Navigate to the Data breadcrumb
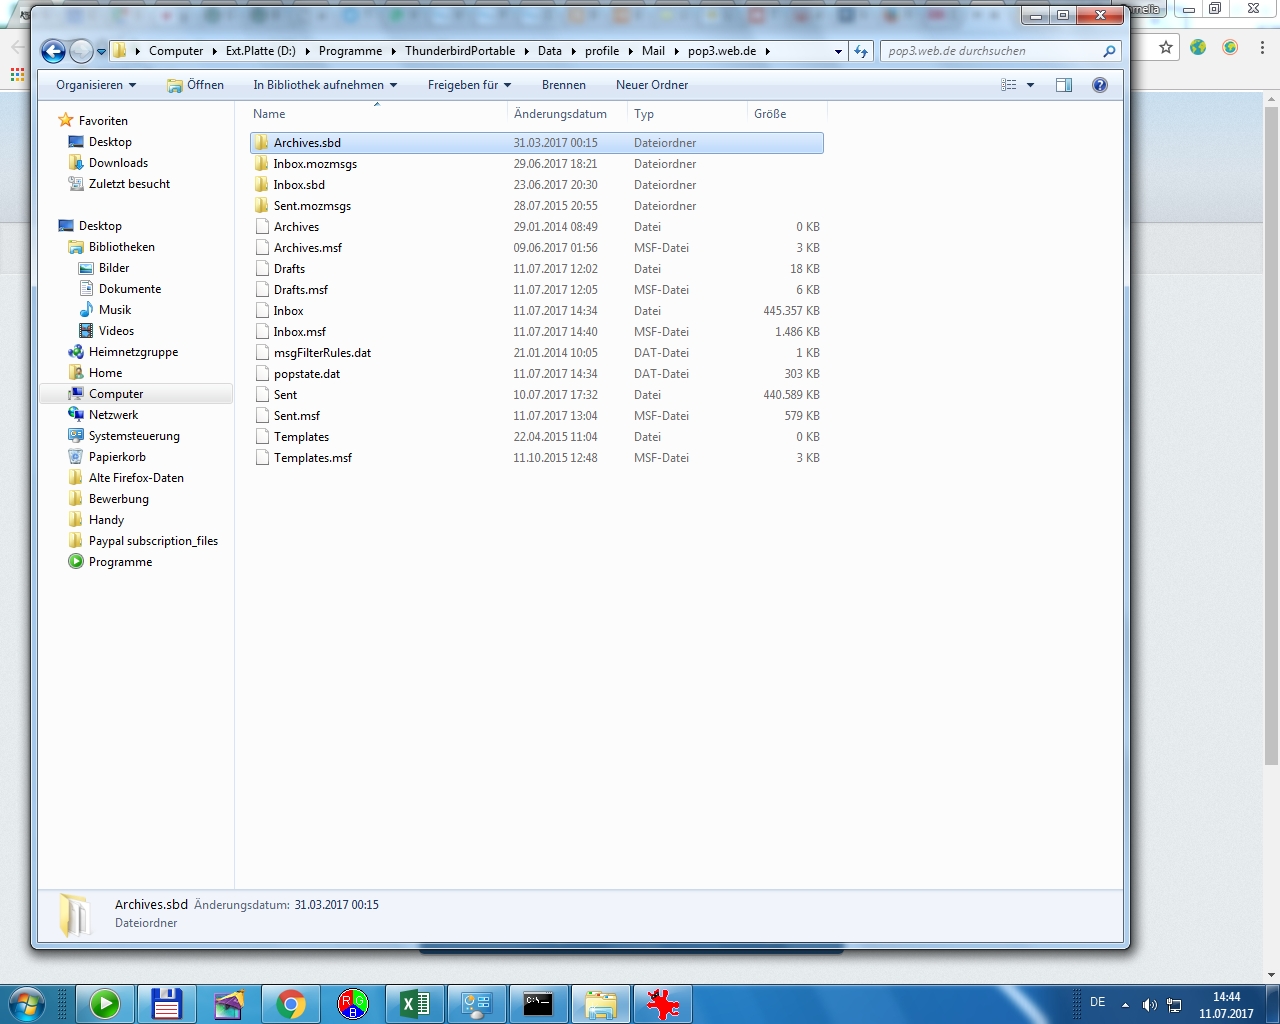 (x=550, y=51)
